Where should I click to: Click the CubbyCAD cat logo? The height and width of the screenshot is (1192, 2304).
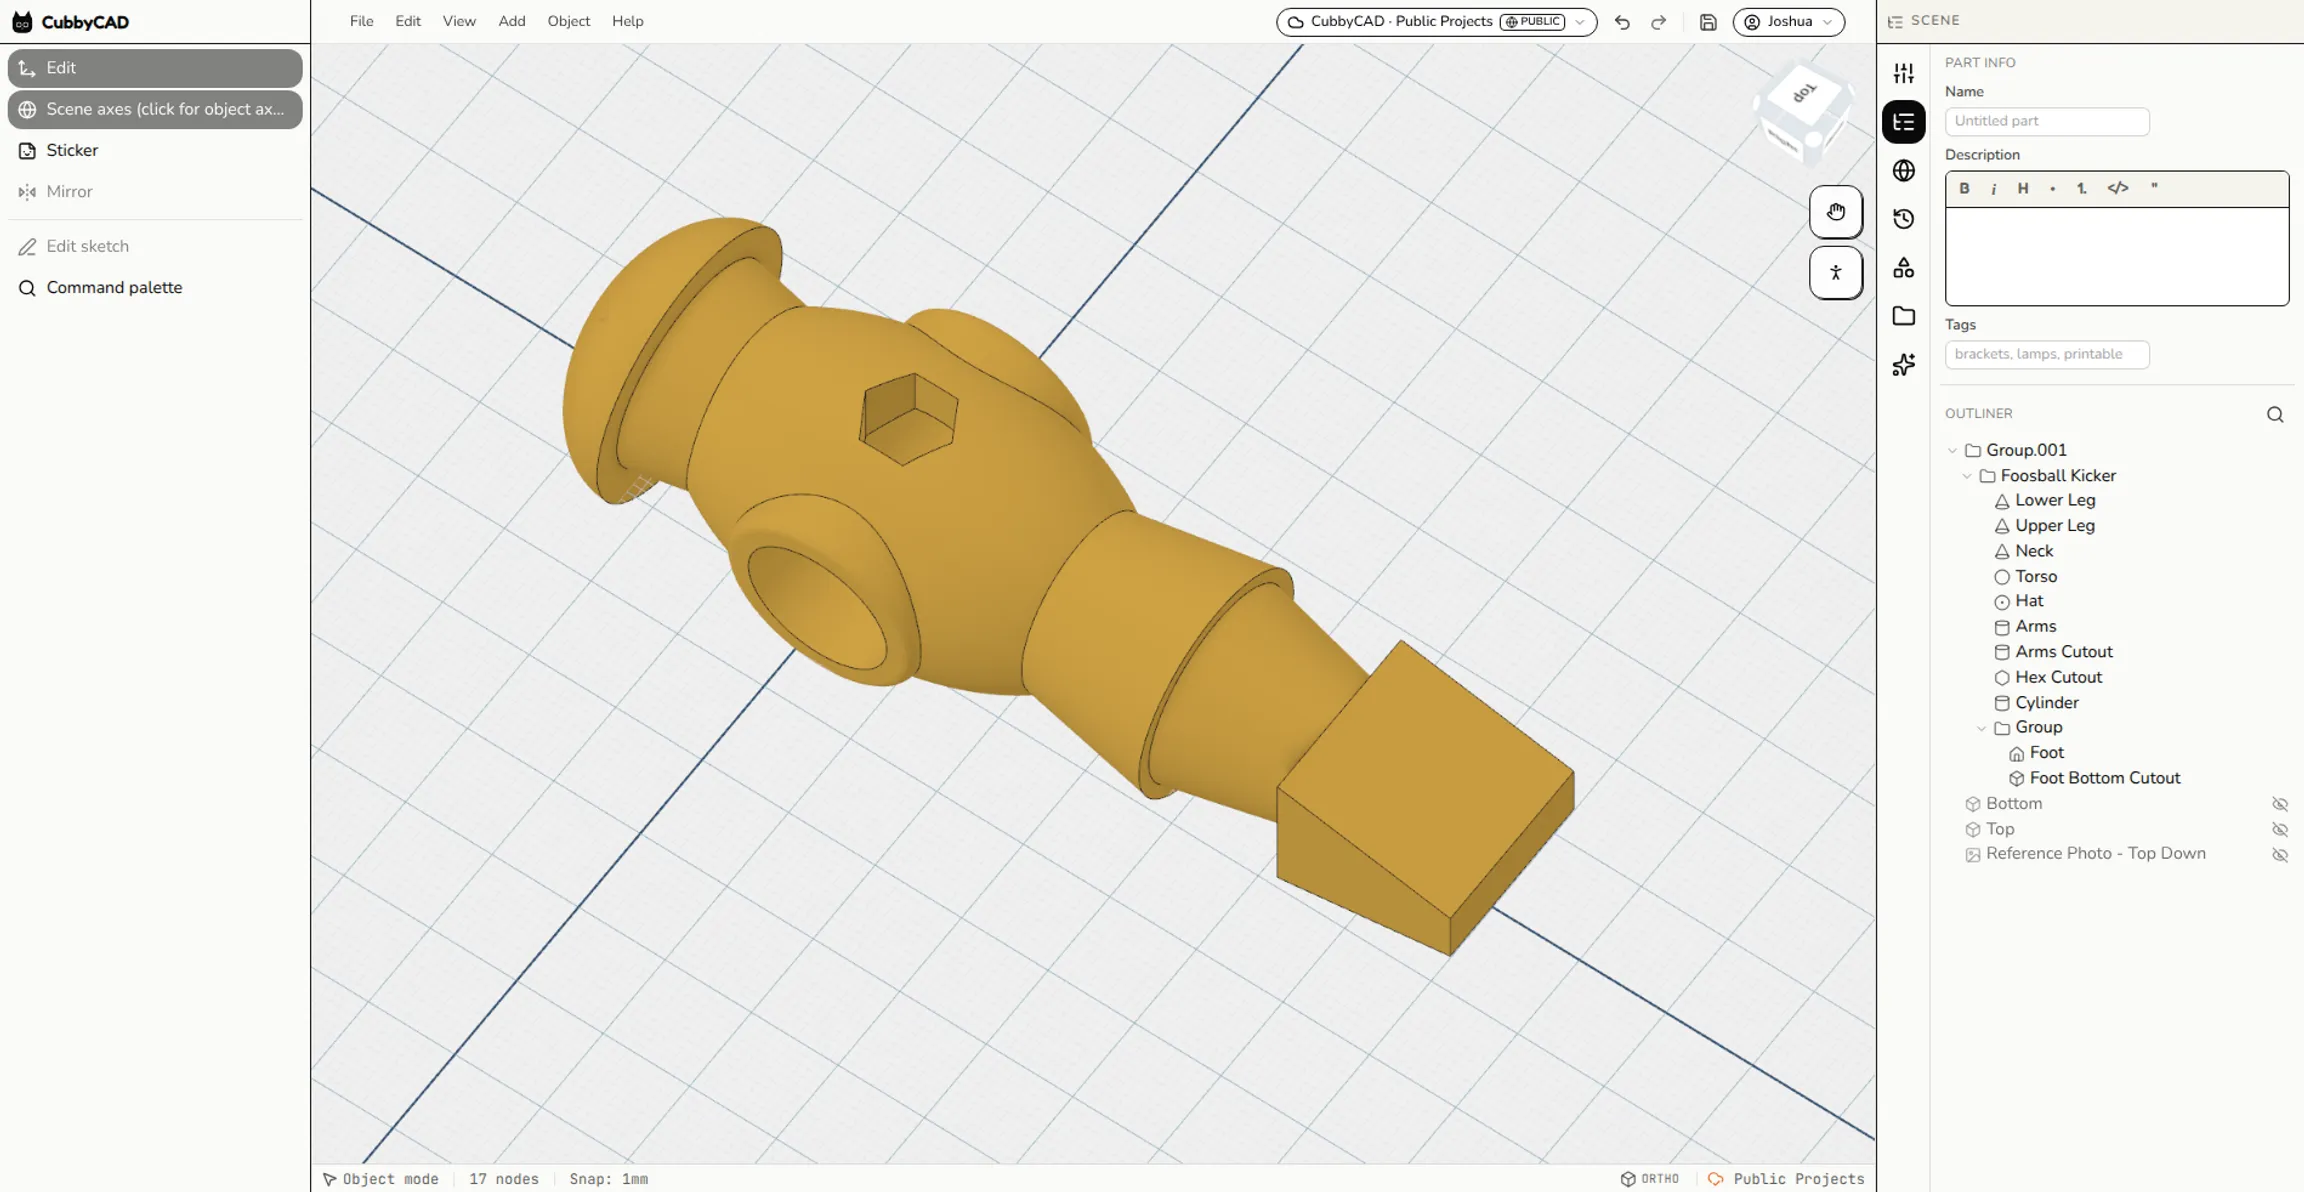coord(22,22)
